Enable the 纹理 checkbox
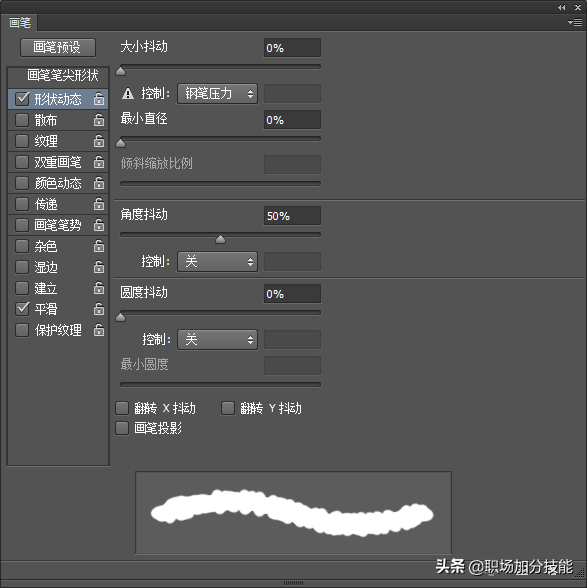The width and height of the screenshot is (587, 588). (x=22, y=141)
